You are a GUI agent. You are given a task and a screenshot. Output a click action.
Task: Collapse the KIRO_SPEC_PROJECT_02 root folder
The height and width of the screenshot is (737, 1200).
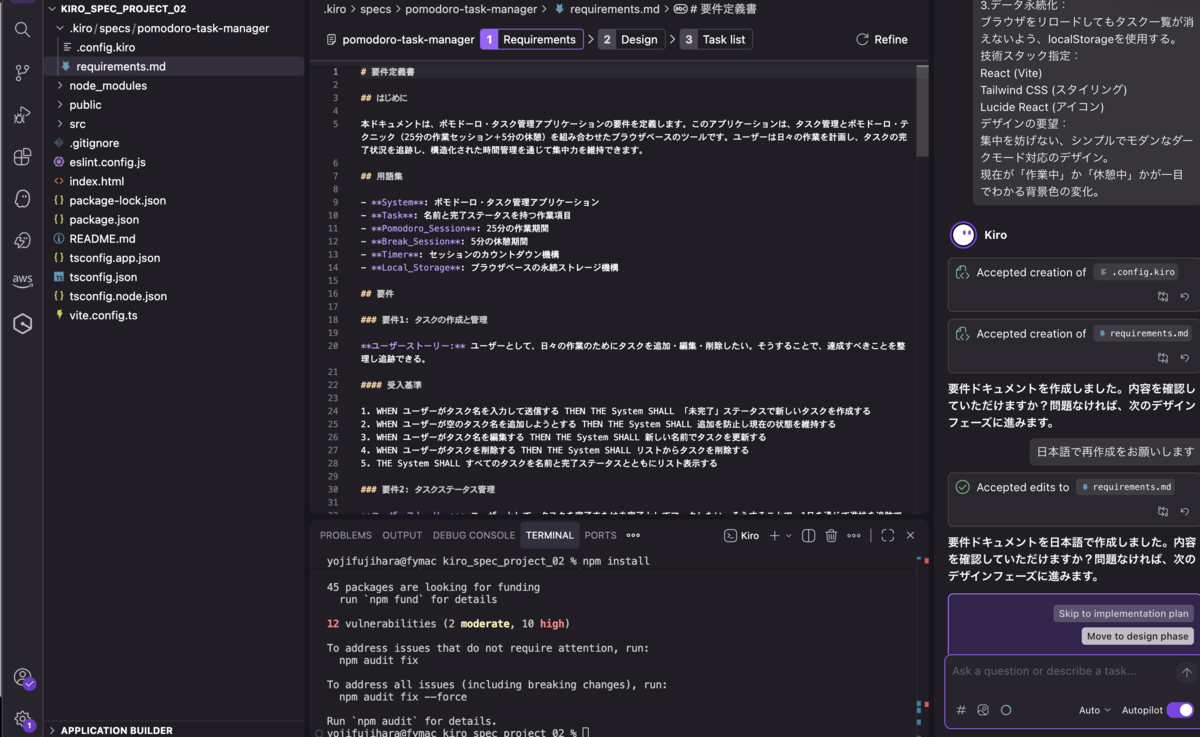tap(52, 9)
